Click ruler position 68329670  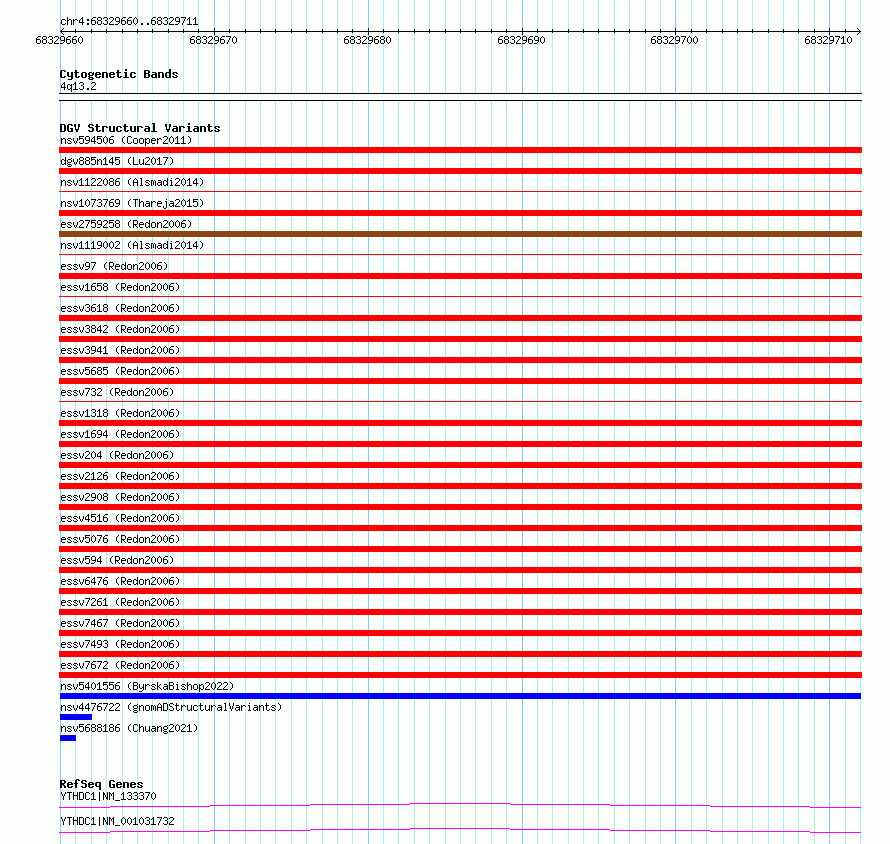coord(213,40)
